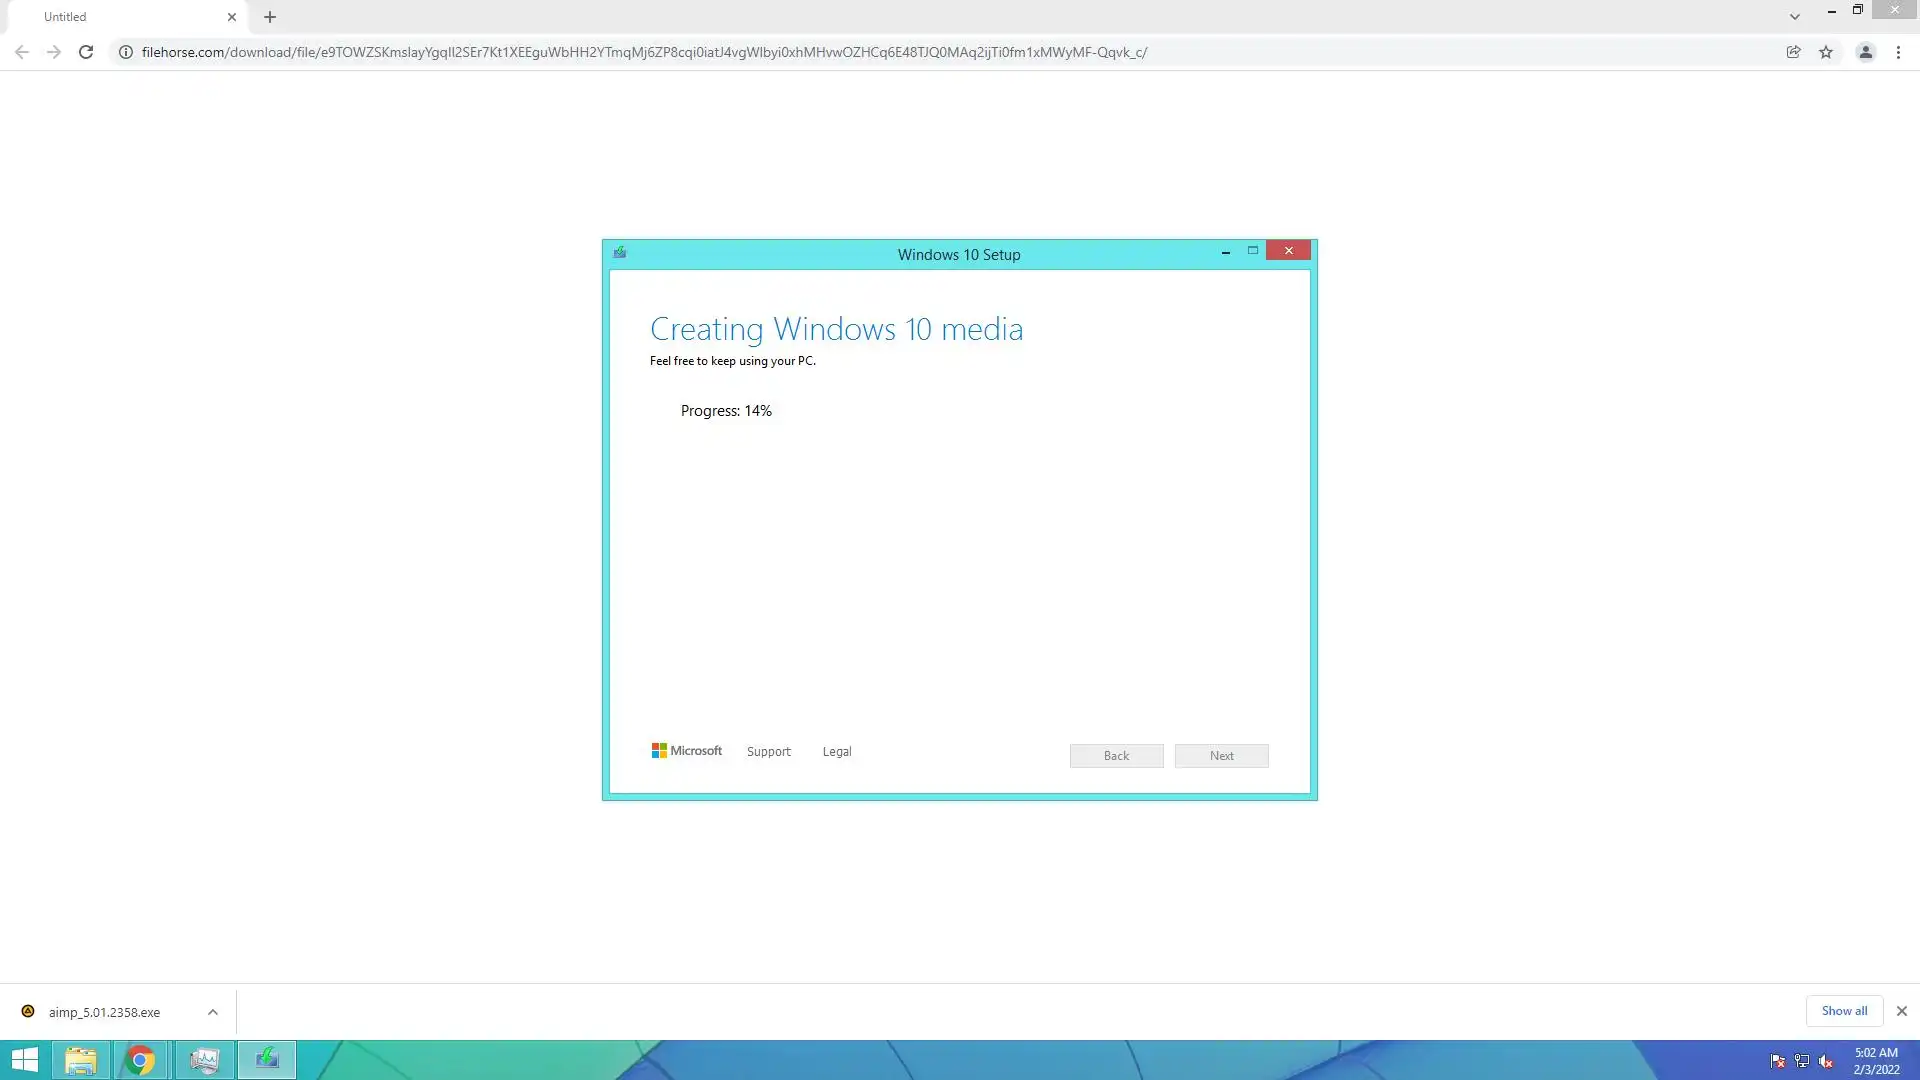Image resolution: width=1920 pixels, height=1080 pixels.
Task: Click the share page icon in address bar
Action: pyautogui.click(x=1793, y=52)
